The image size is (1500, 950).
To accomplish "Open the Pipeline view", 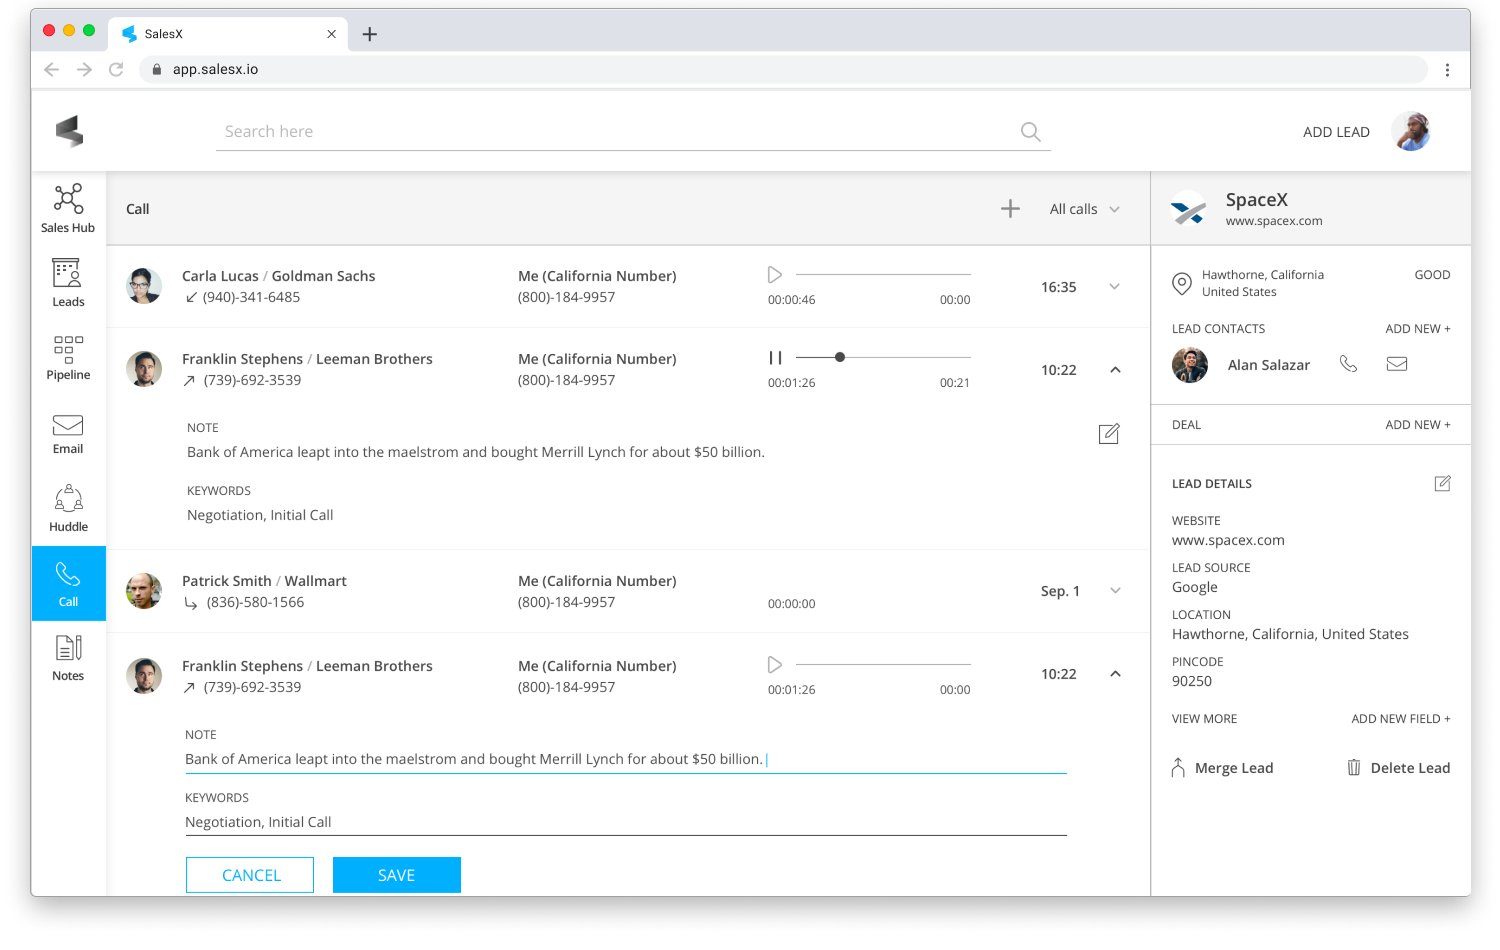I will point(68,357).
